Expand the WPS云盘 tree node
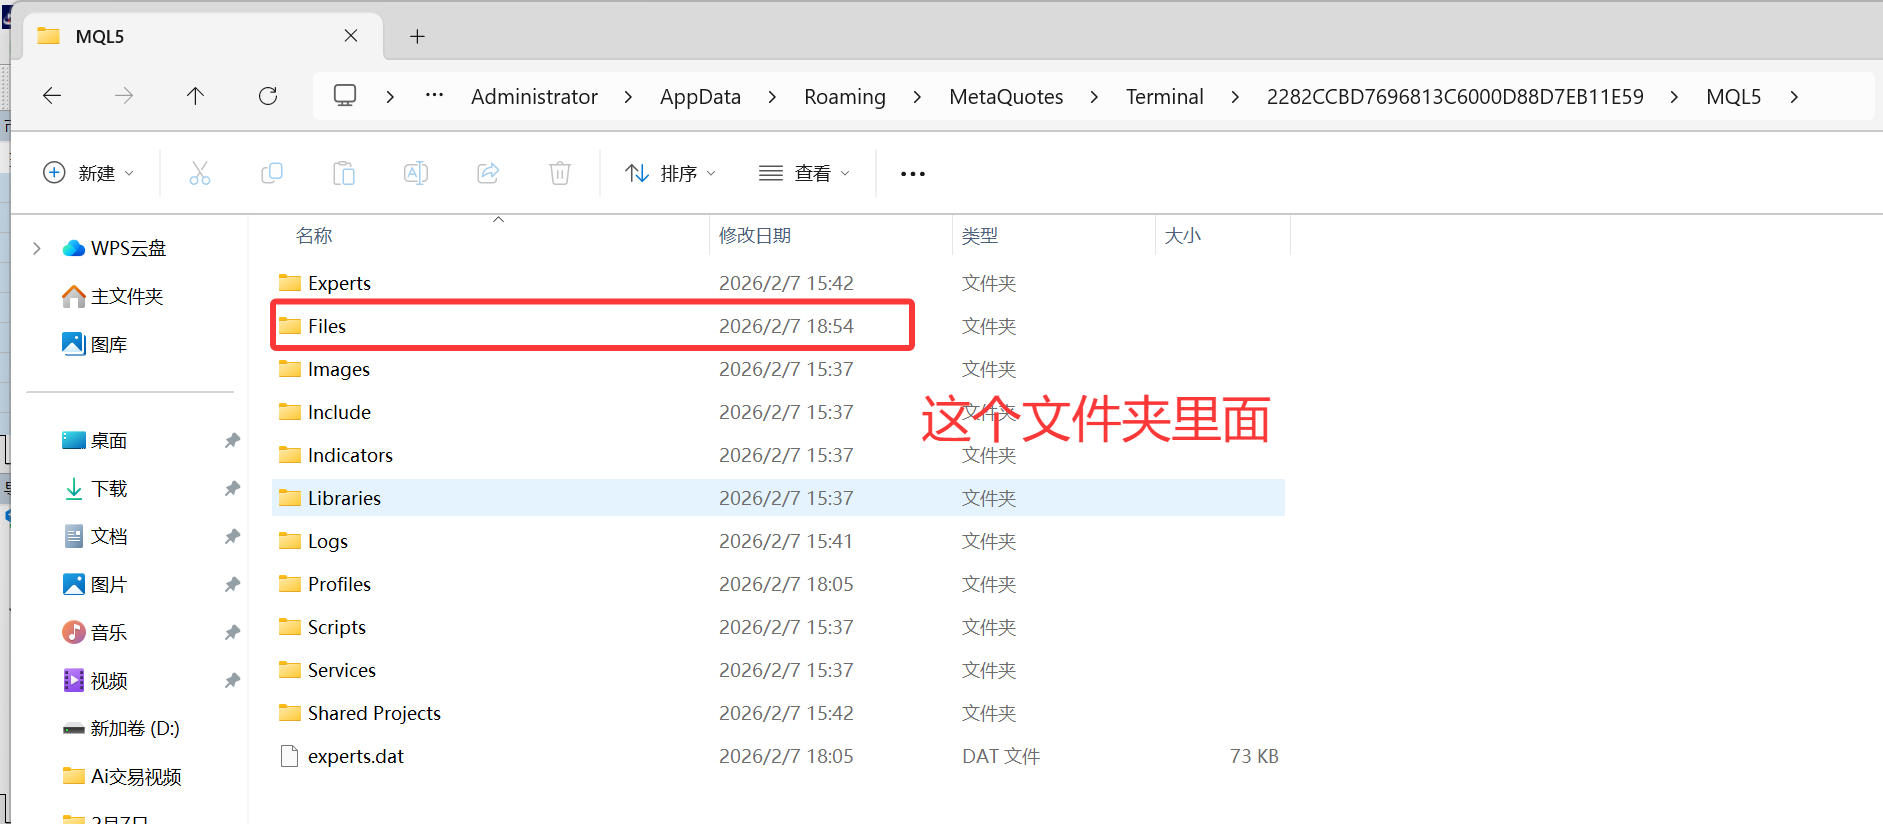This screenshot has height=824, width=1883. click(x=37, y=248)
